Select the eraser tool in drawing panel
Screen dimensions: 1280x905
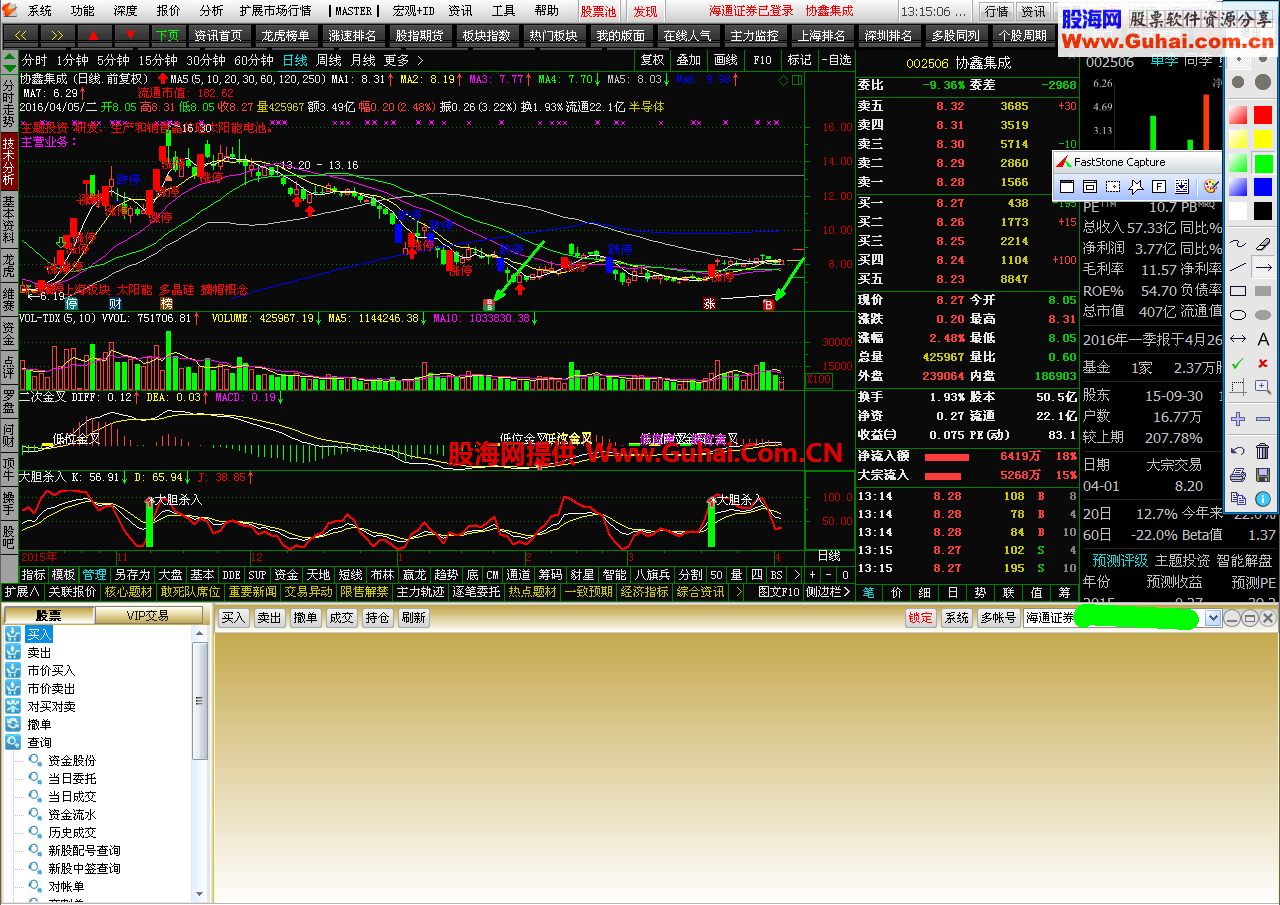1263,244
